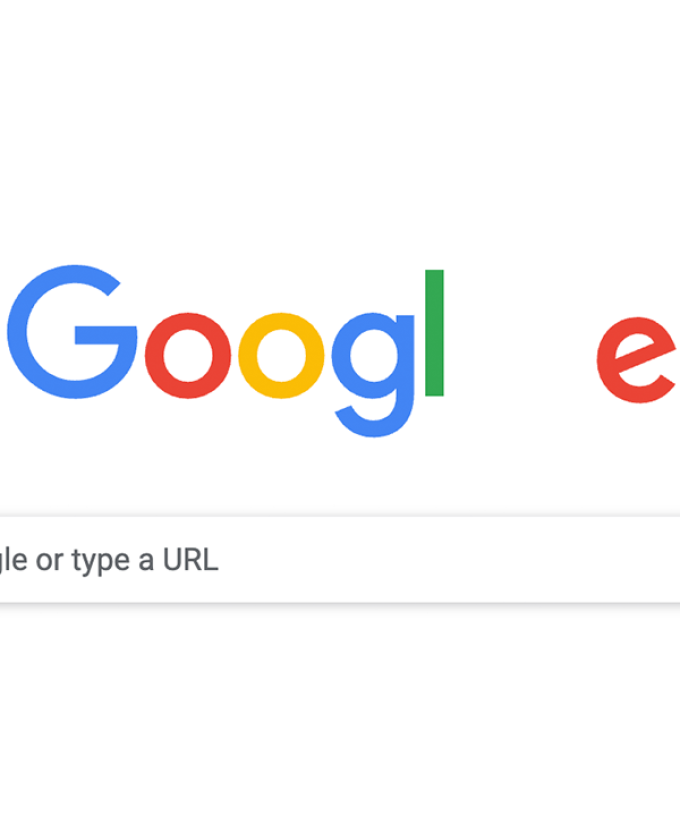
Task: Click the word type in the search placeholder
Action: pos(101,562)
